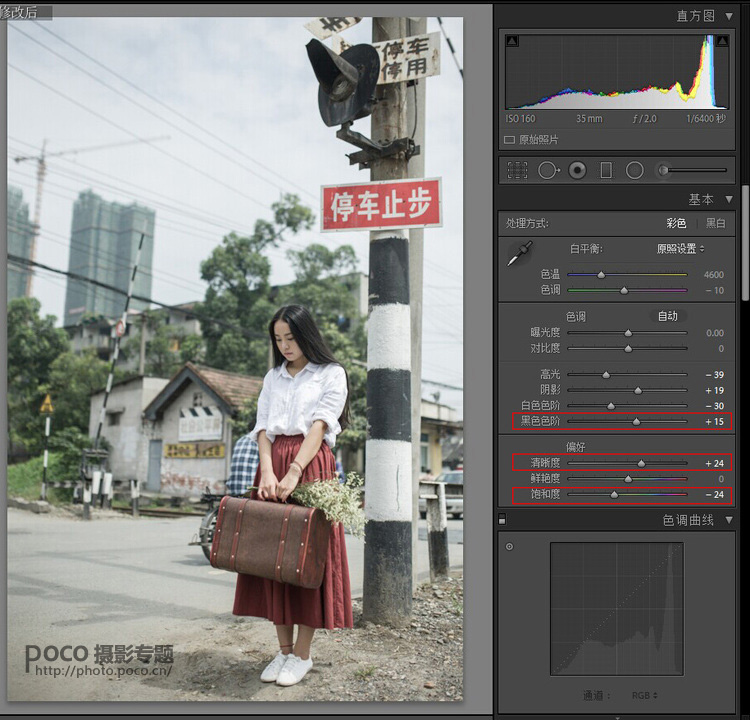Click the 曝光度 value 0.00 field
The image size is (750, 720).
715,333
